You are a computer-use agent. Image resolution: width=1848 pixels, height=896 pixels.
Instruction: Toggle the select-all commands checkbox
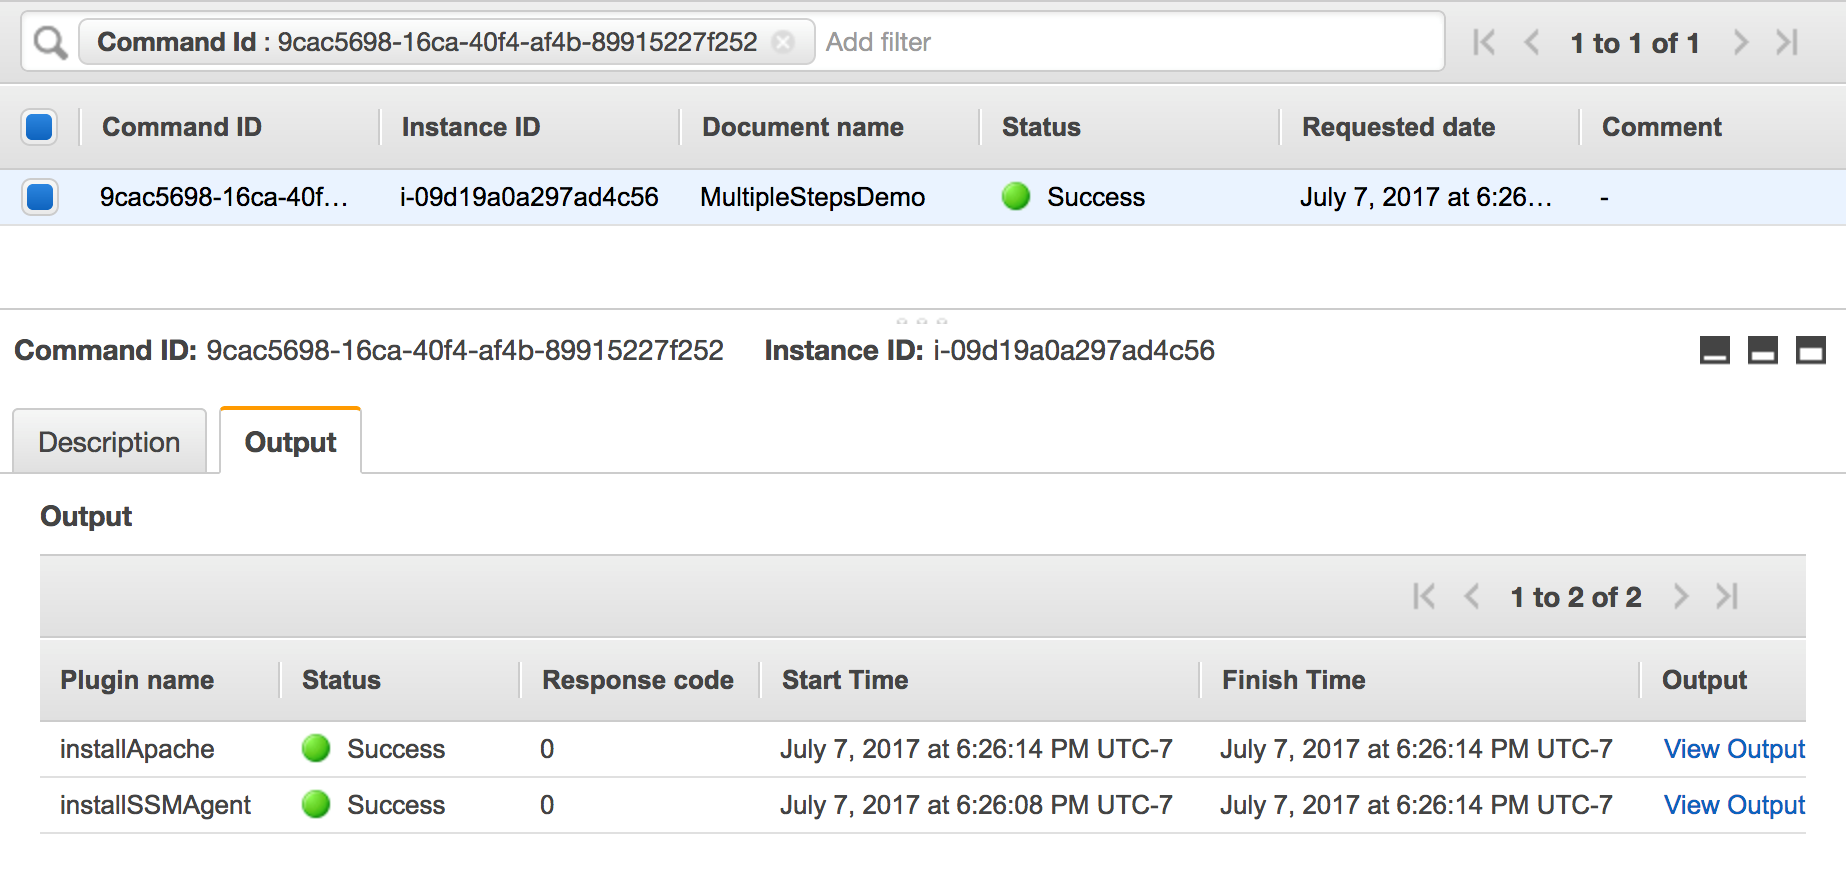click(x=39, y=127)
